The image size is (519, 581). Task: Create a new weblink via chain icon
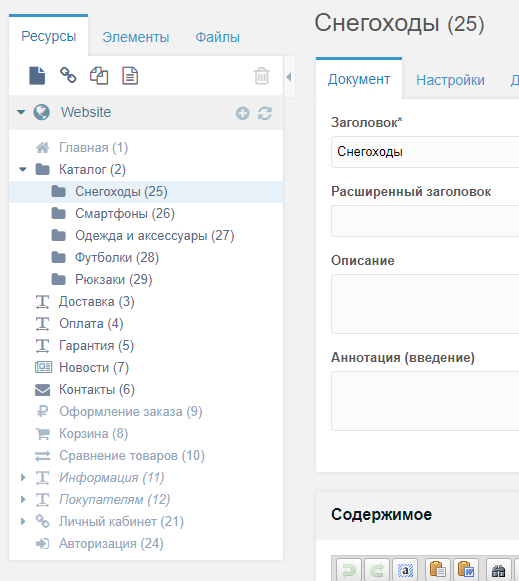coord(68,75)
